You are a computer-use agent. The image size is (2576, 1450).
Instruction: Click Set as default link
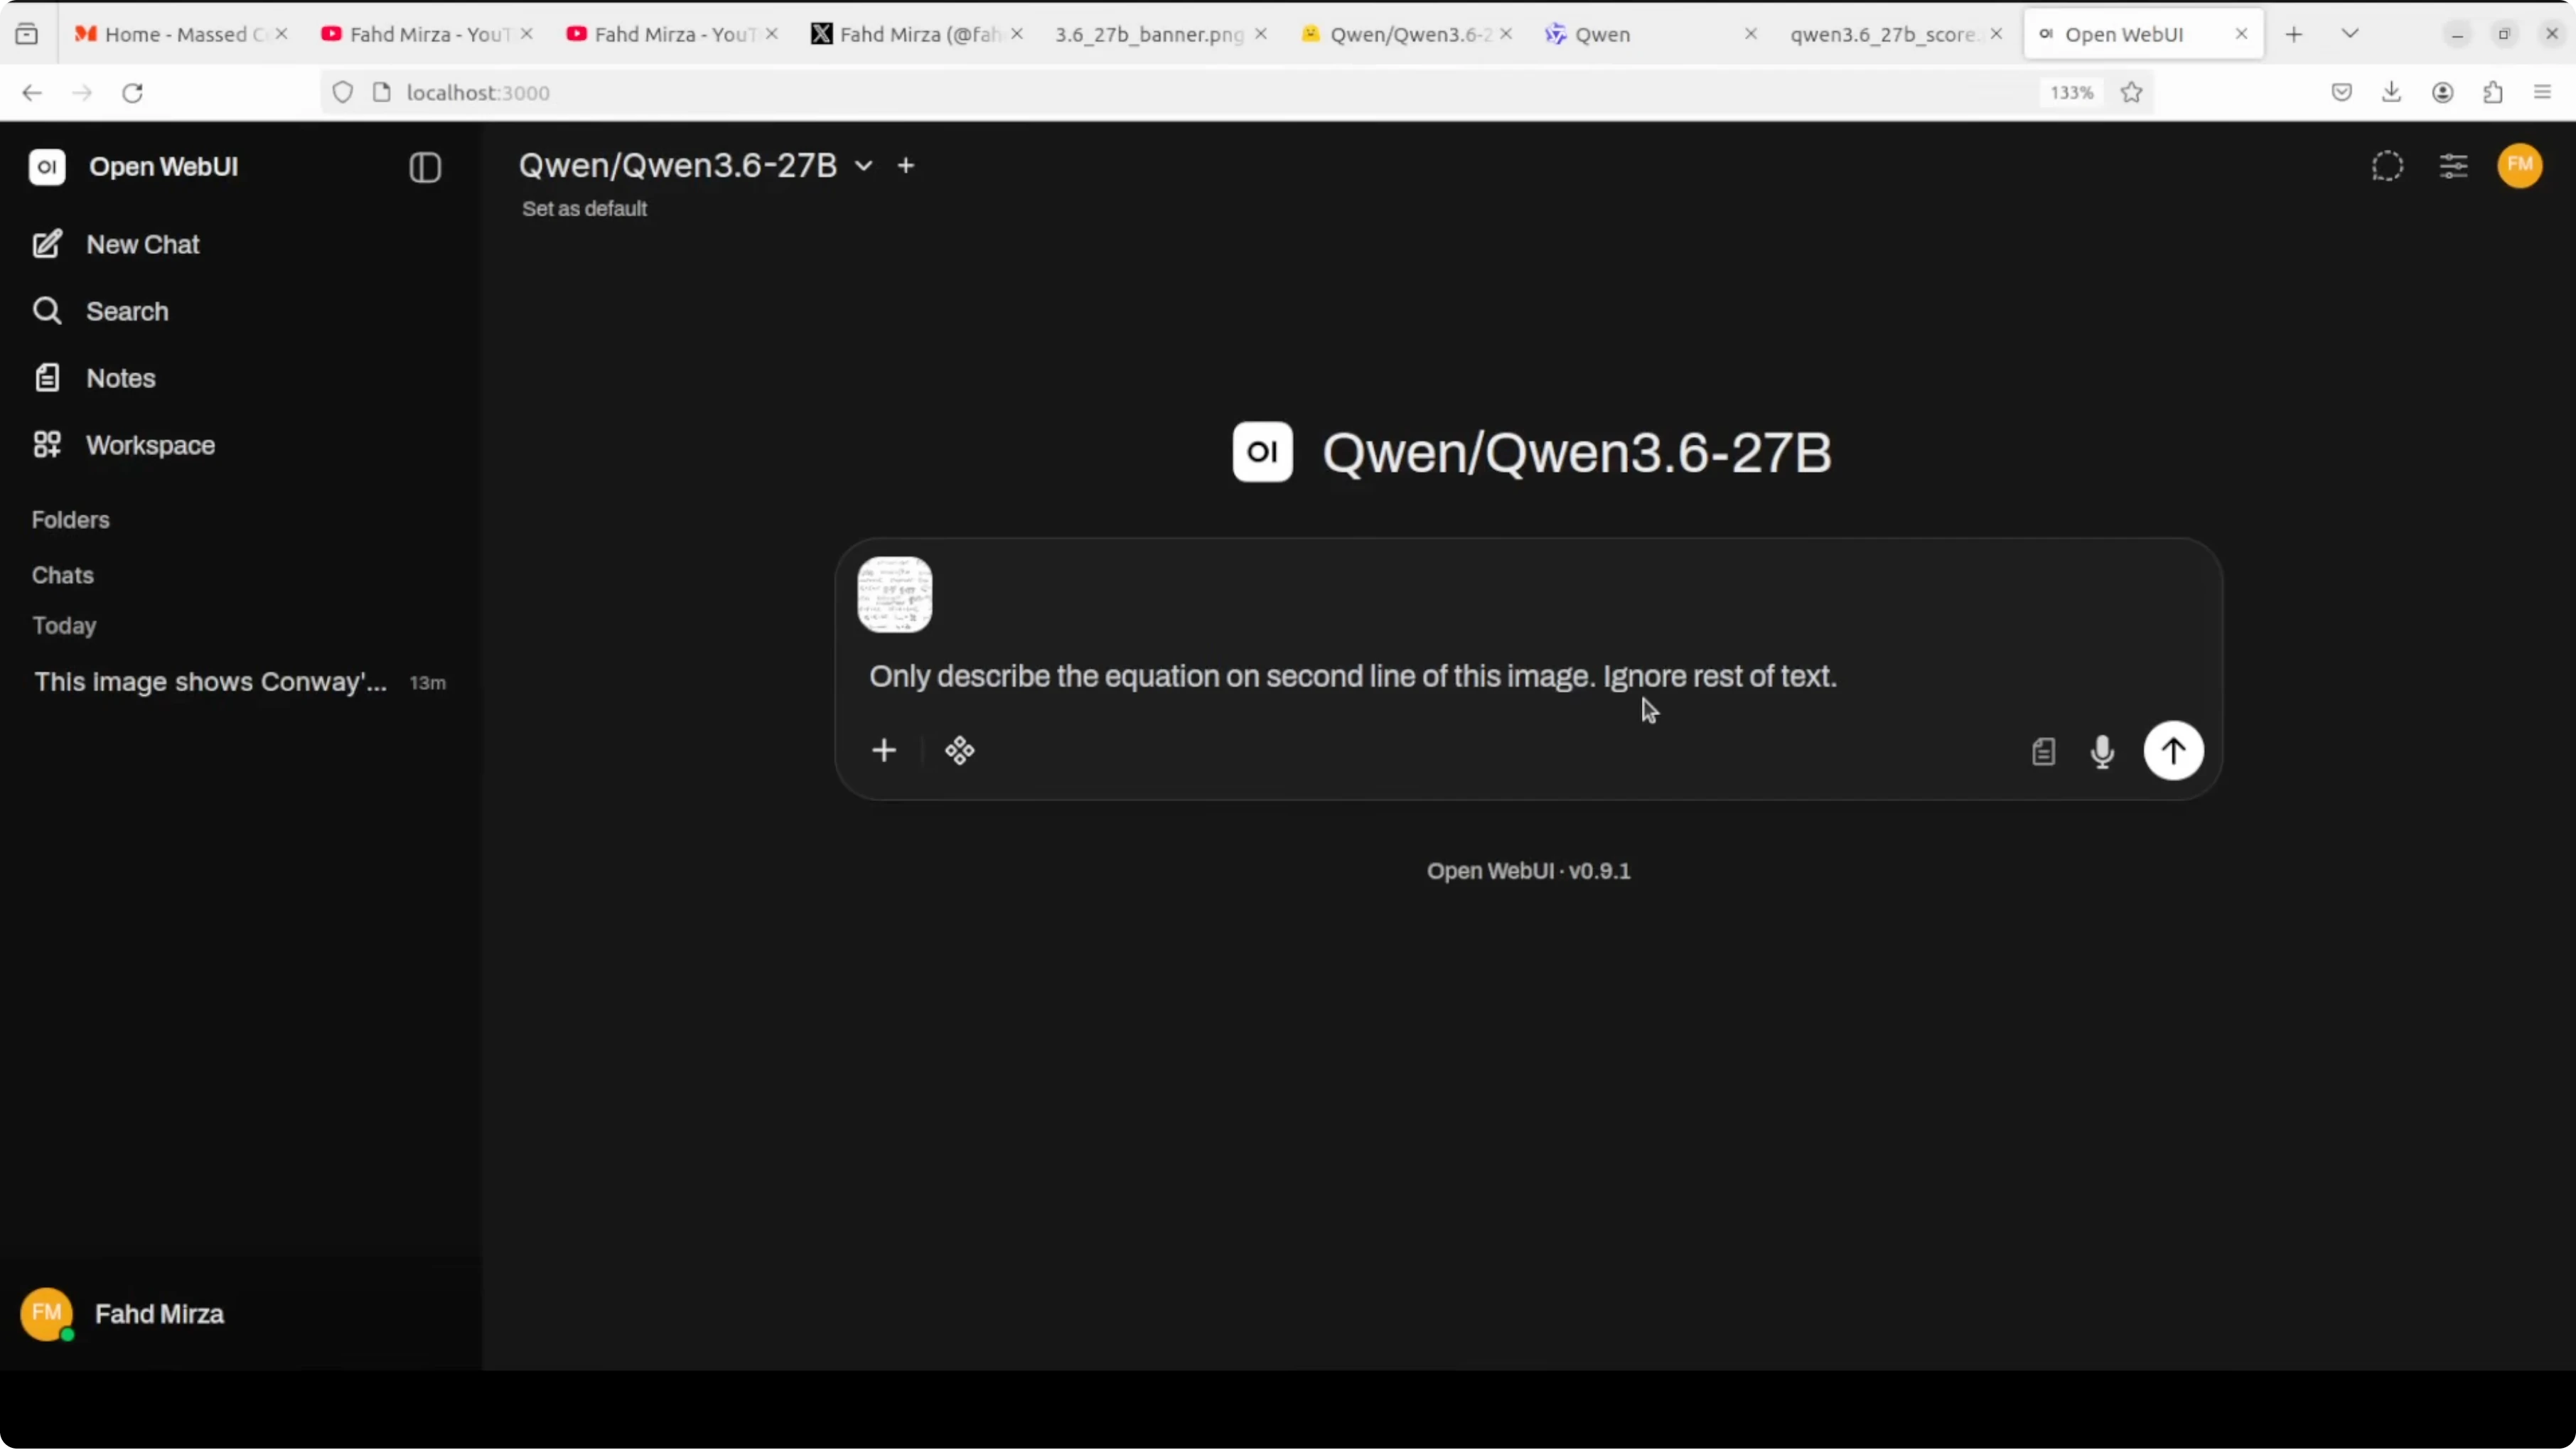pyautogui.click(x=584, y=209)
